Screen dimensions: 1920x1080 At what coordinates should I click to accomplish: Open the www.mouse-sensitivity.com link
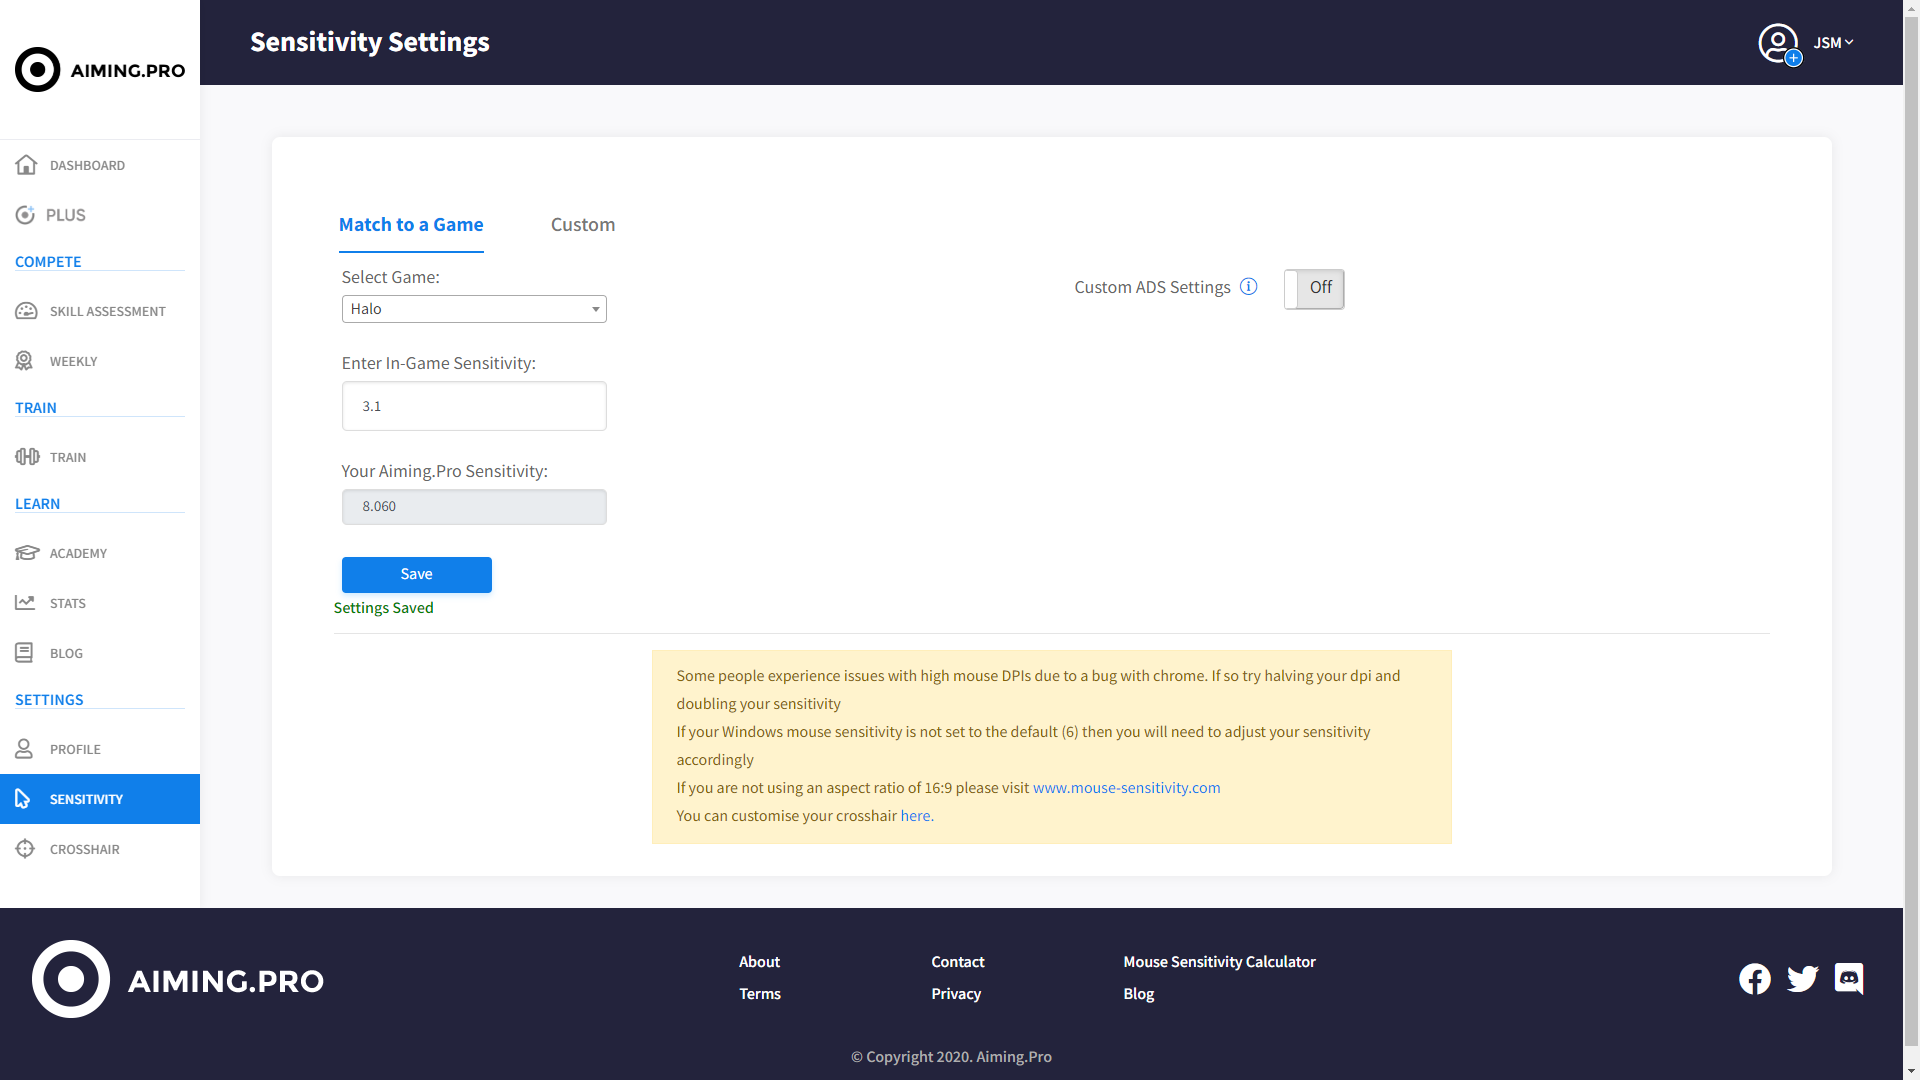click(x=1126, y=788)
